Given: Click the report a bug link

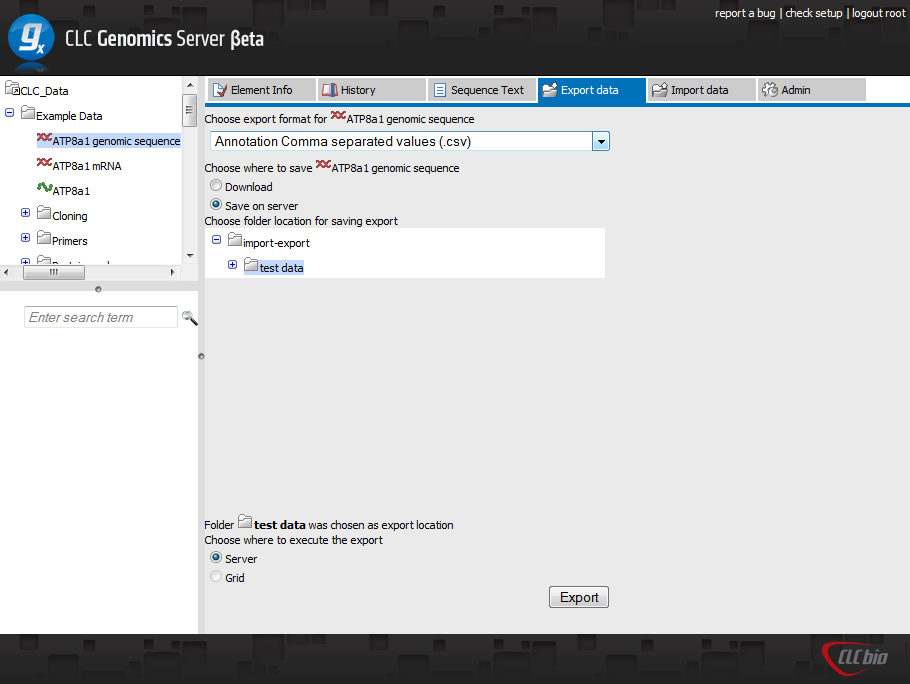Looking at the screenshot, I should tap(744, 13).
